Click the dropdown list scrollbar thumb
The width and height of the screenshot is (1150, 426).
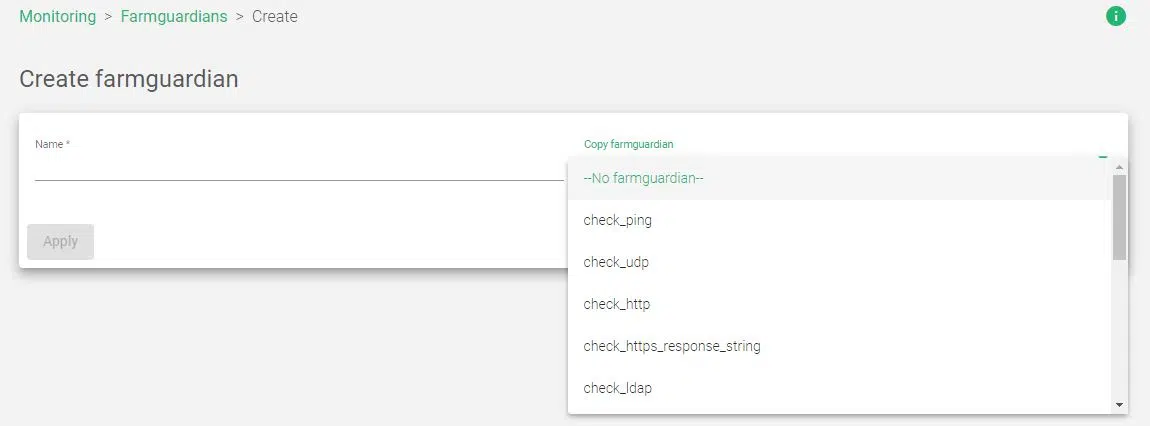[1119, 216]
